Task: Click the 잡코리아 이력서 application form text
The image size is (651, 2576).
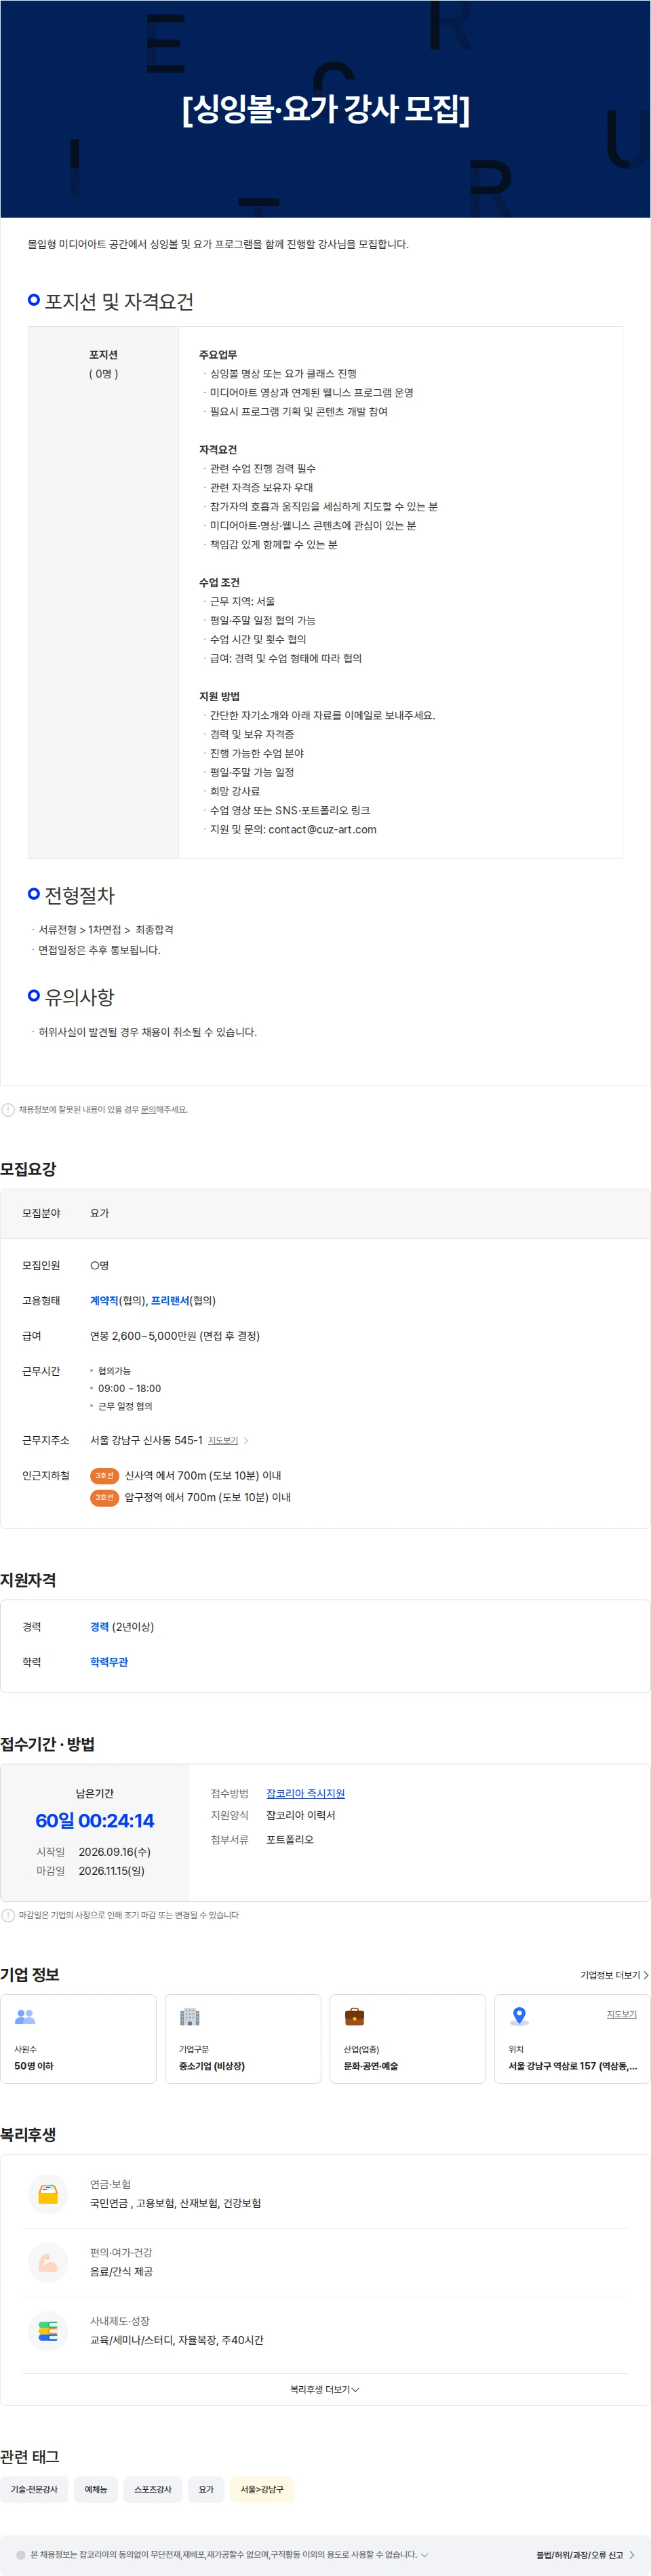Action: point(301,1815)
